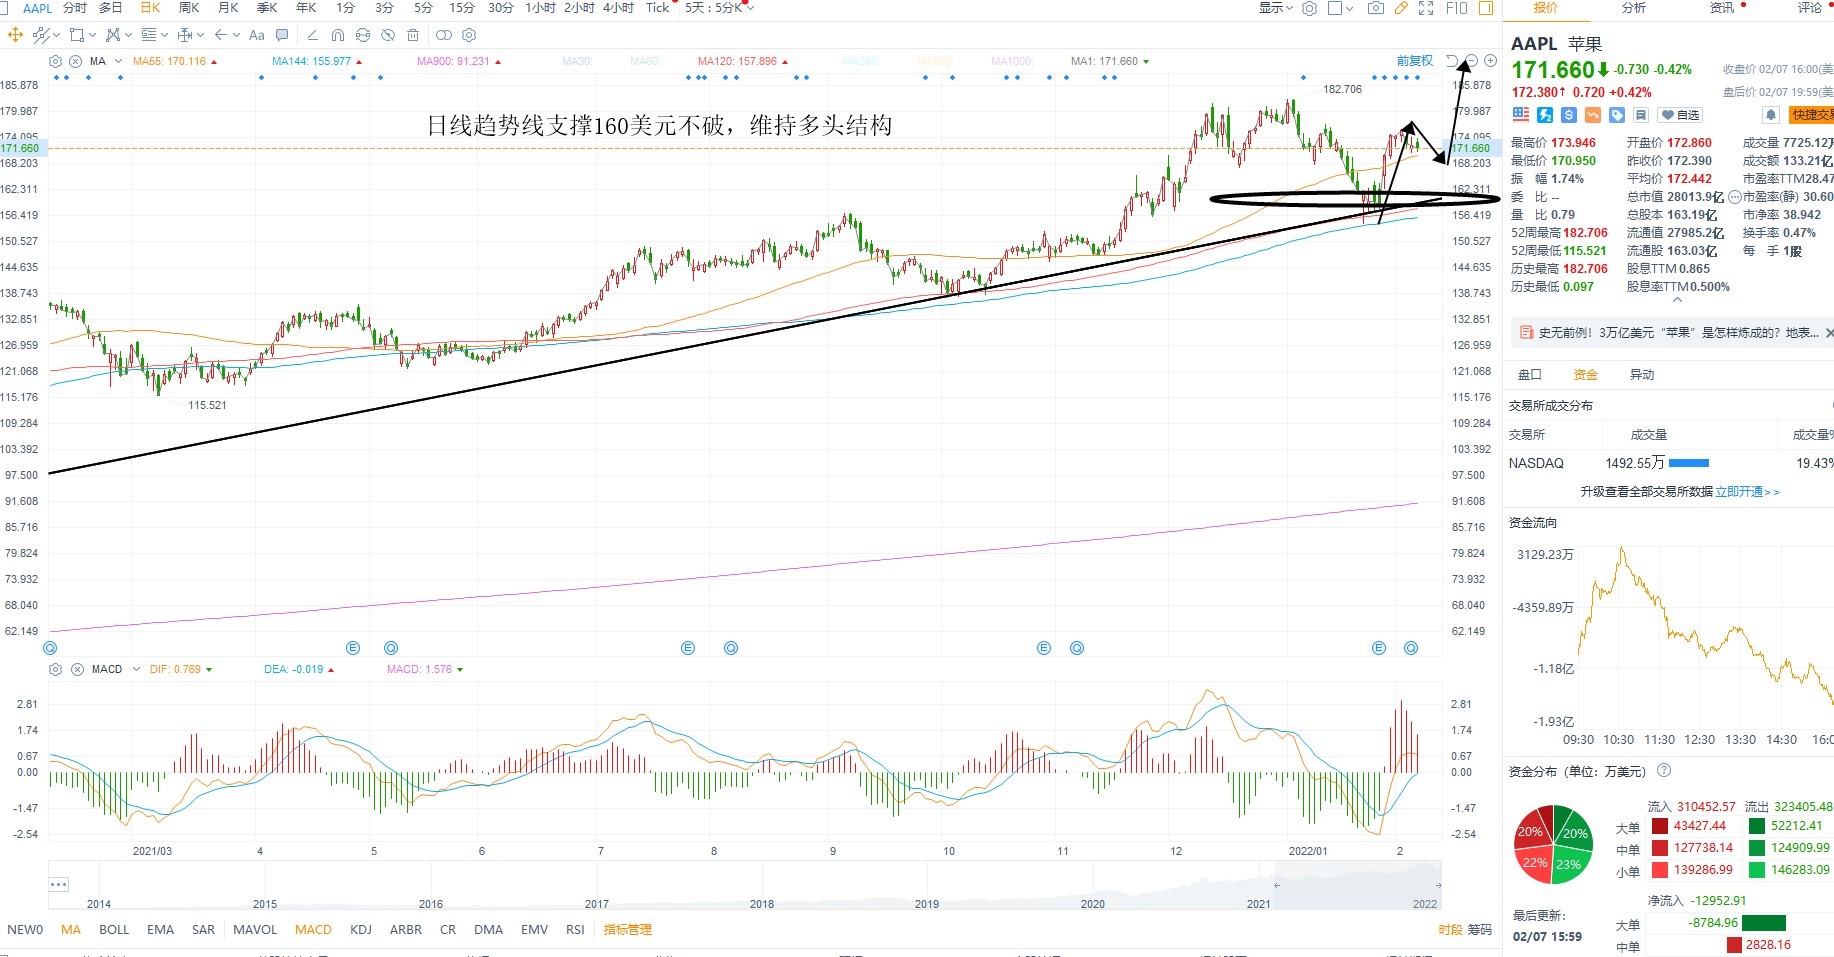Dismiss the news headline banner

tap(1829, 333)
